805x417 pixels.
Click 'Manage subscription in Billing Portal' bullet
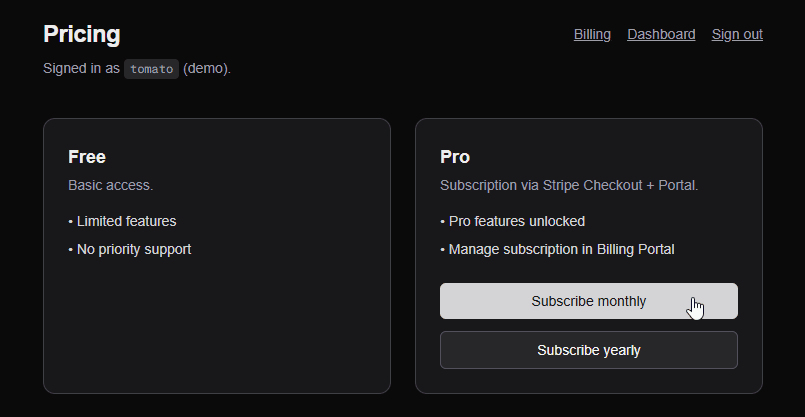coord(561,249)
